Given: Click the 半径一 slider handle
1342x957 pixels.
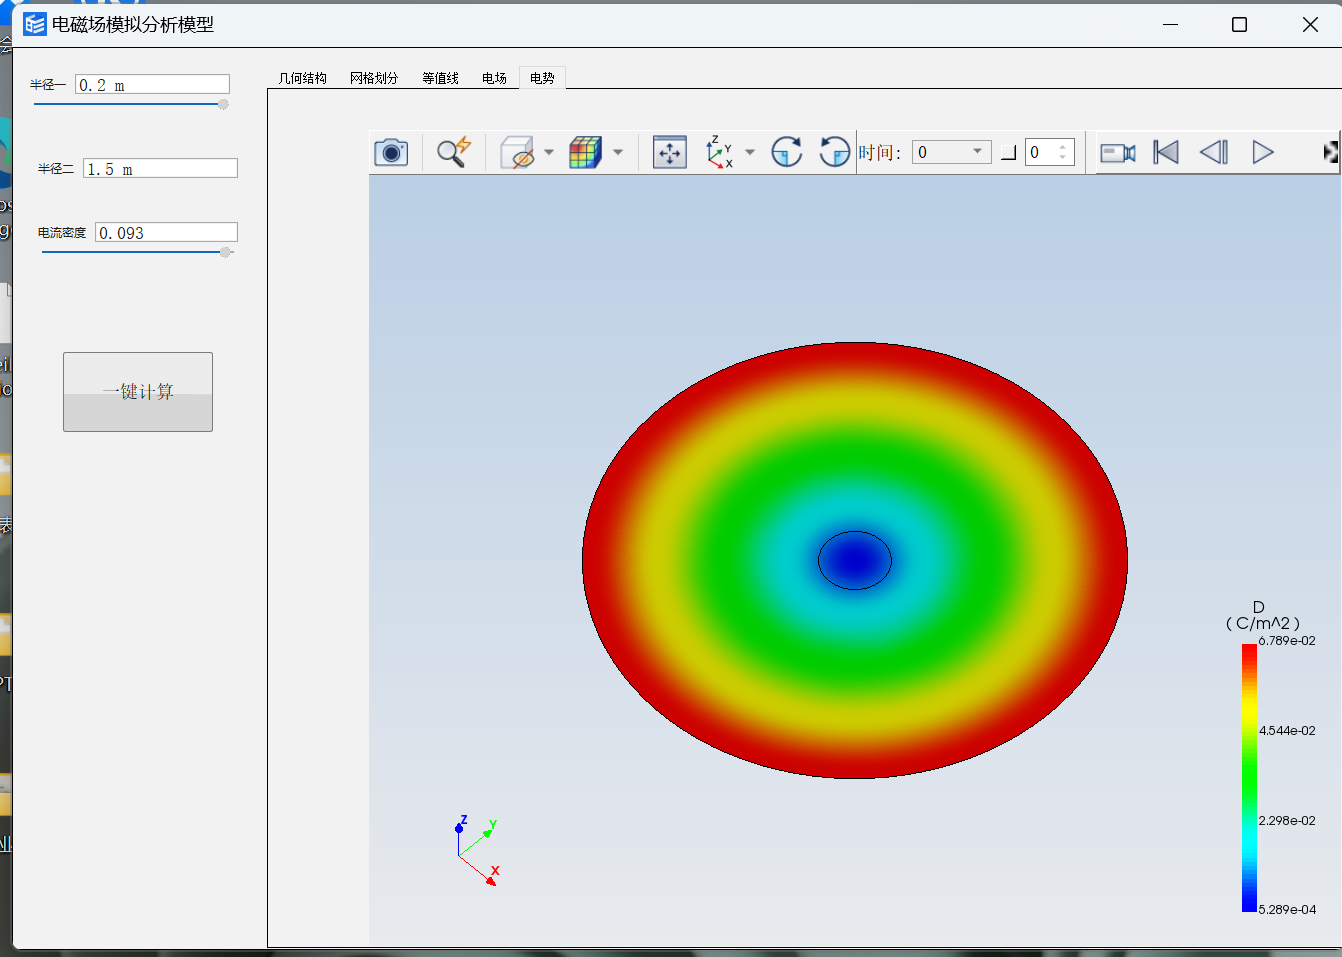Looking at the screenshot, I should click(x=223, y=104).
